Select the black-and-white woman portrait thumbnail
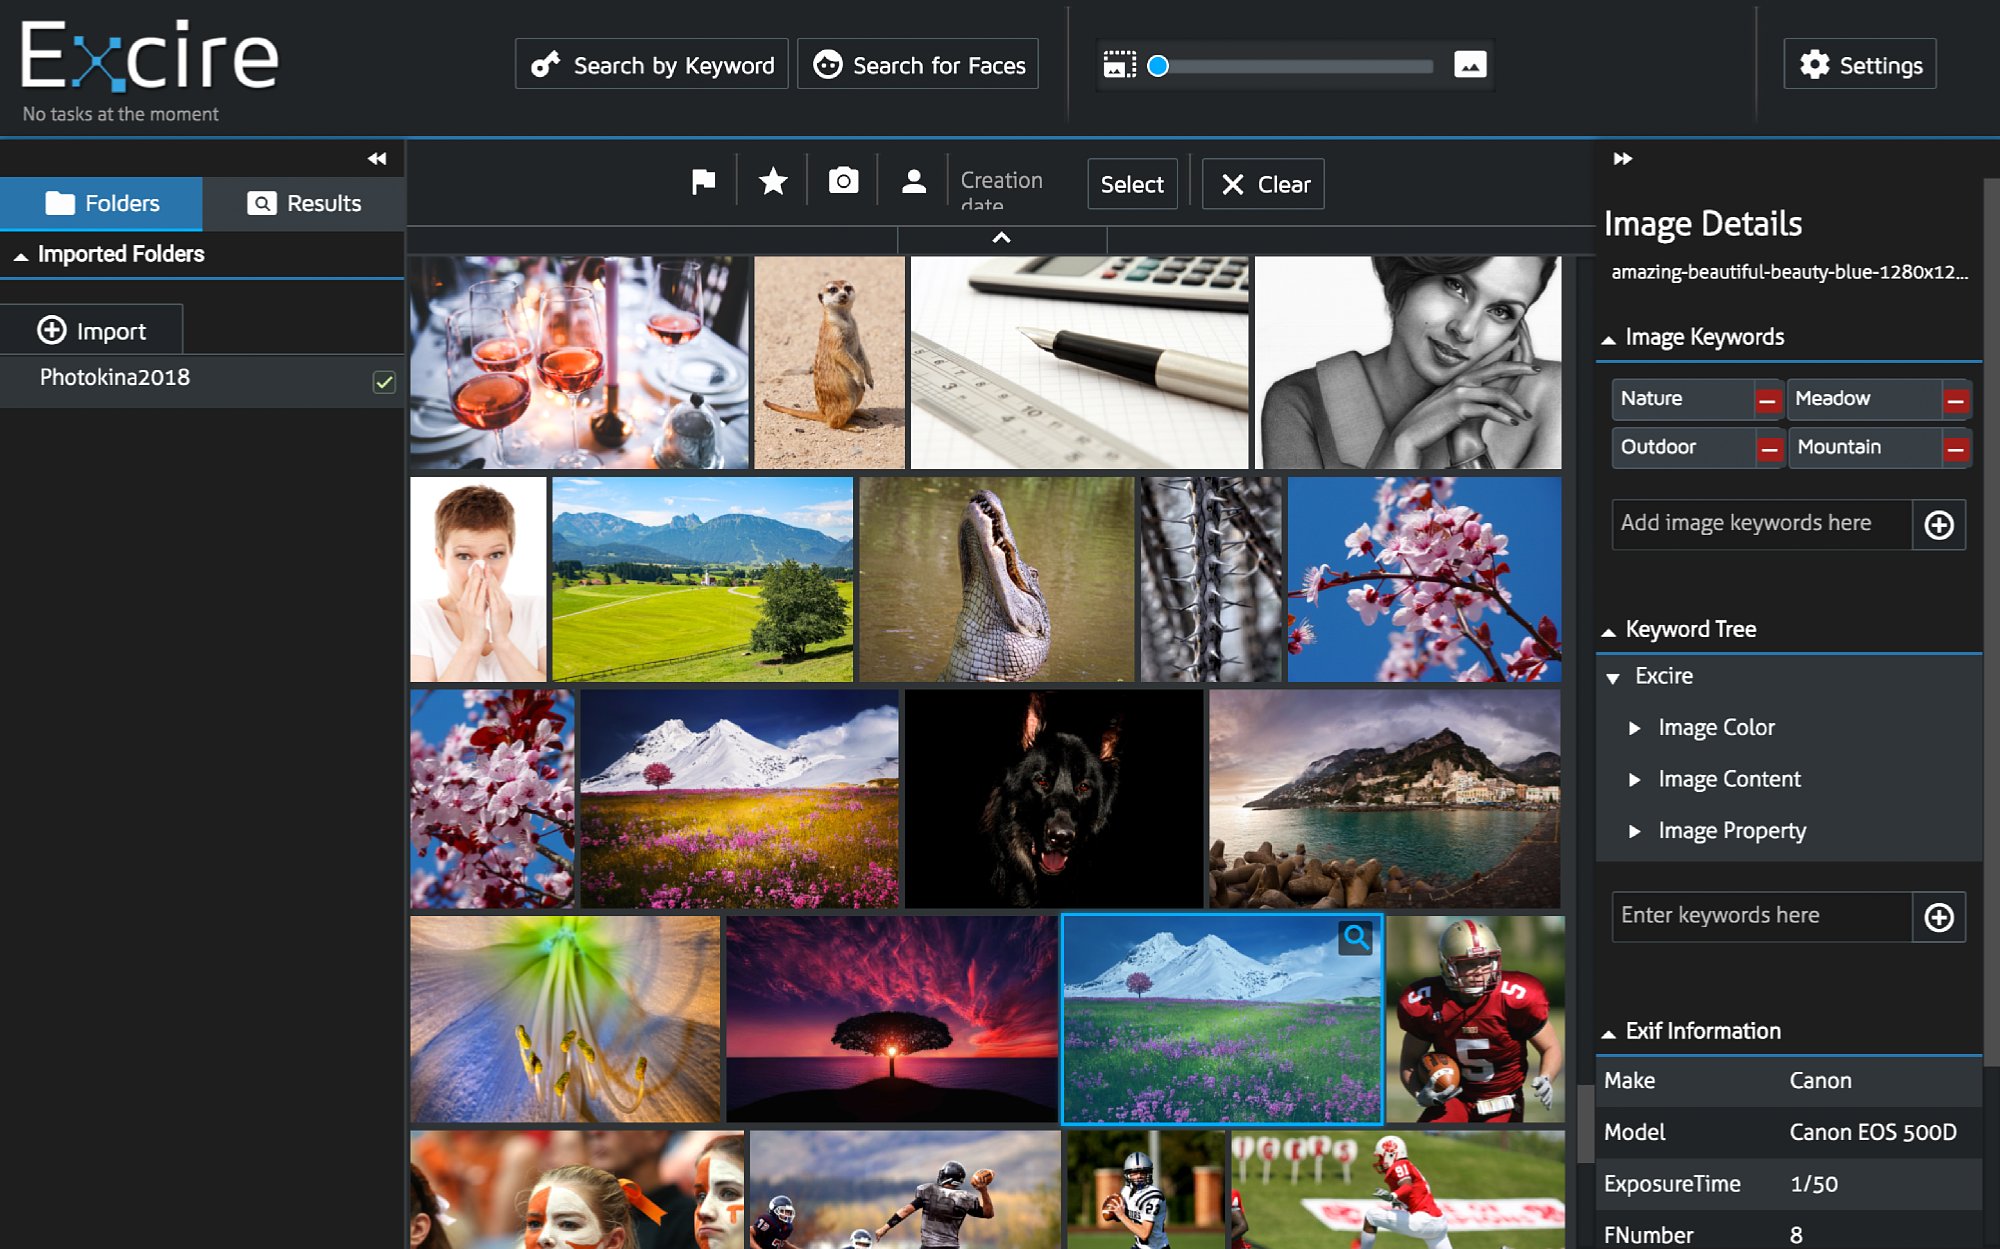 tap(1408, 362)
